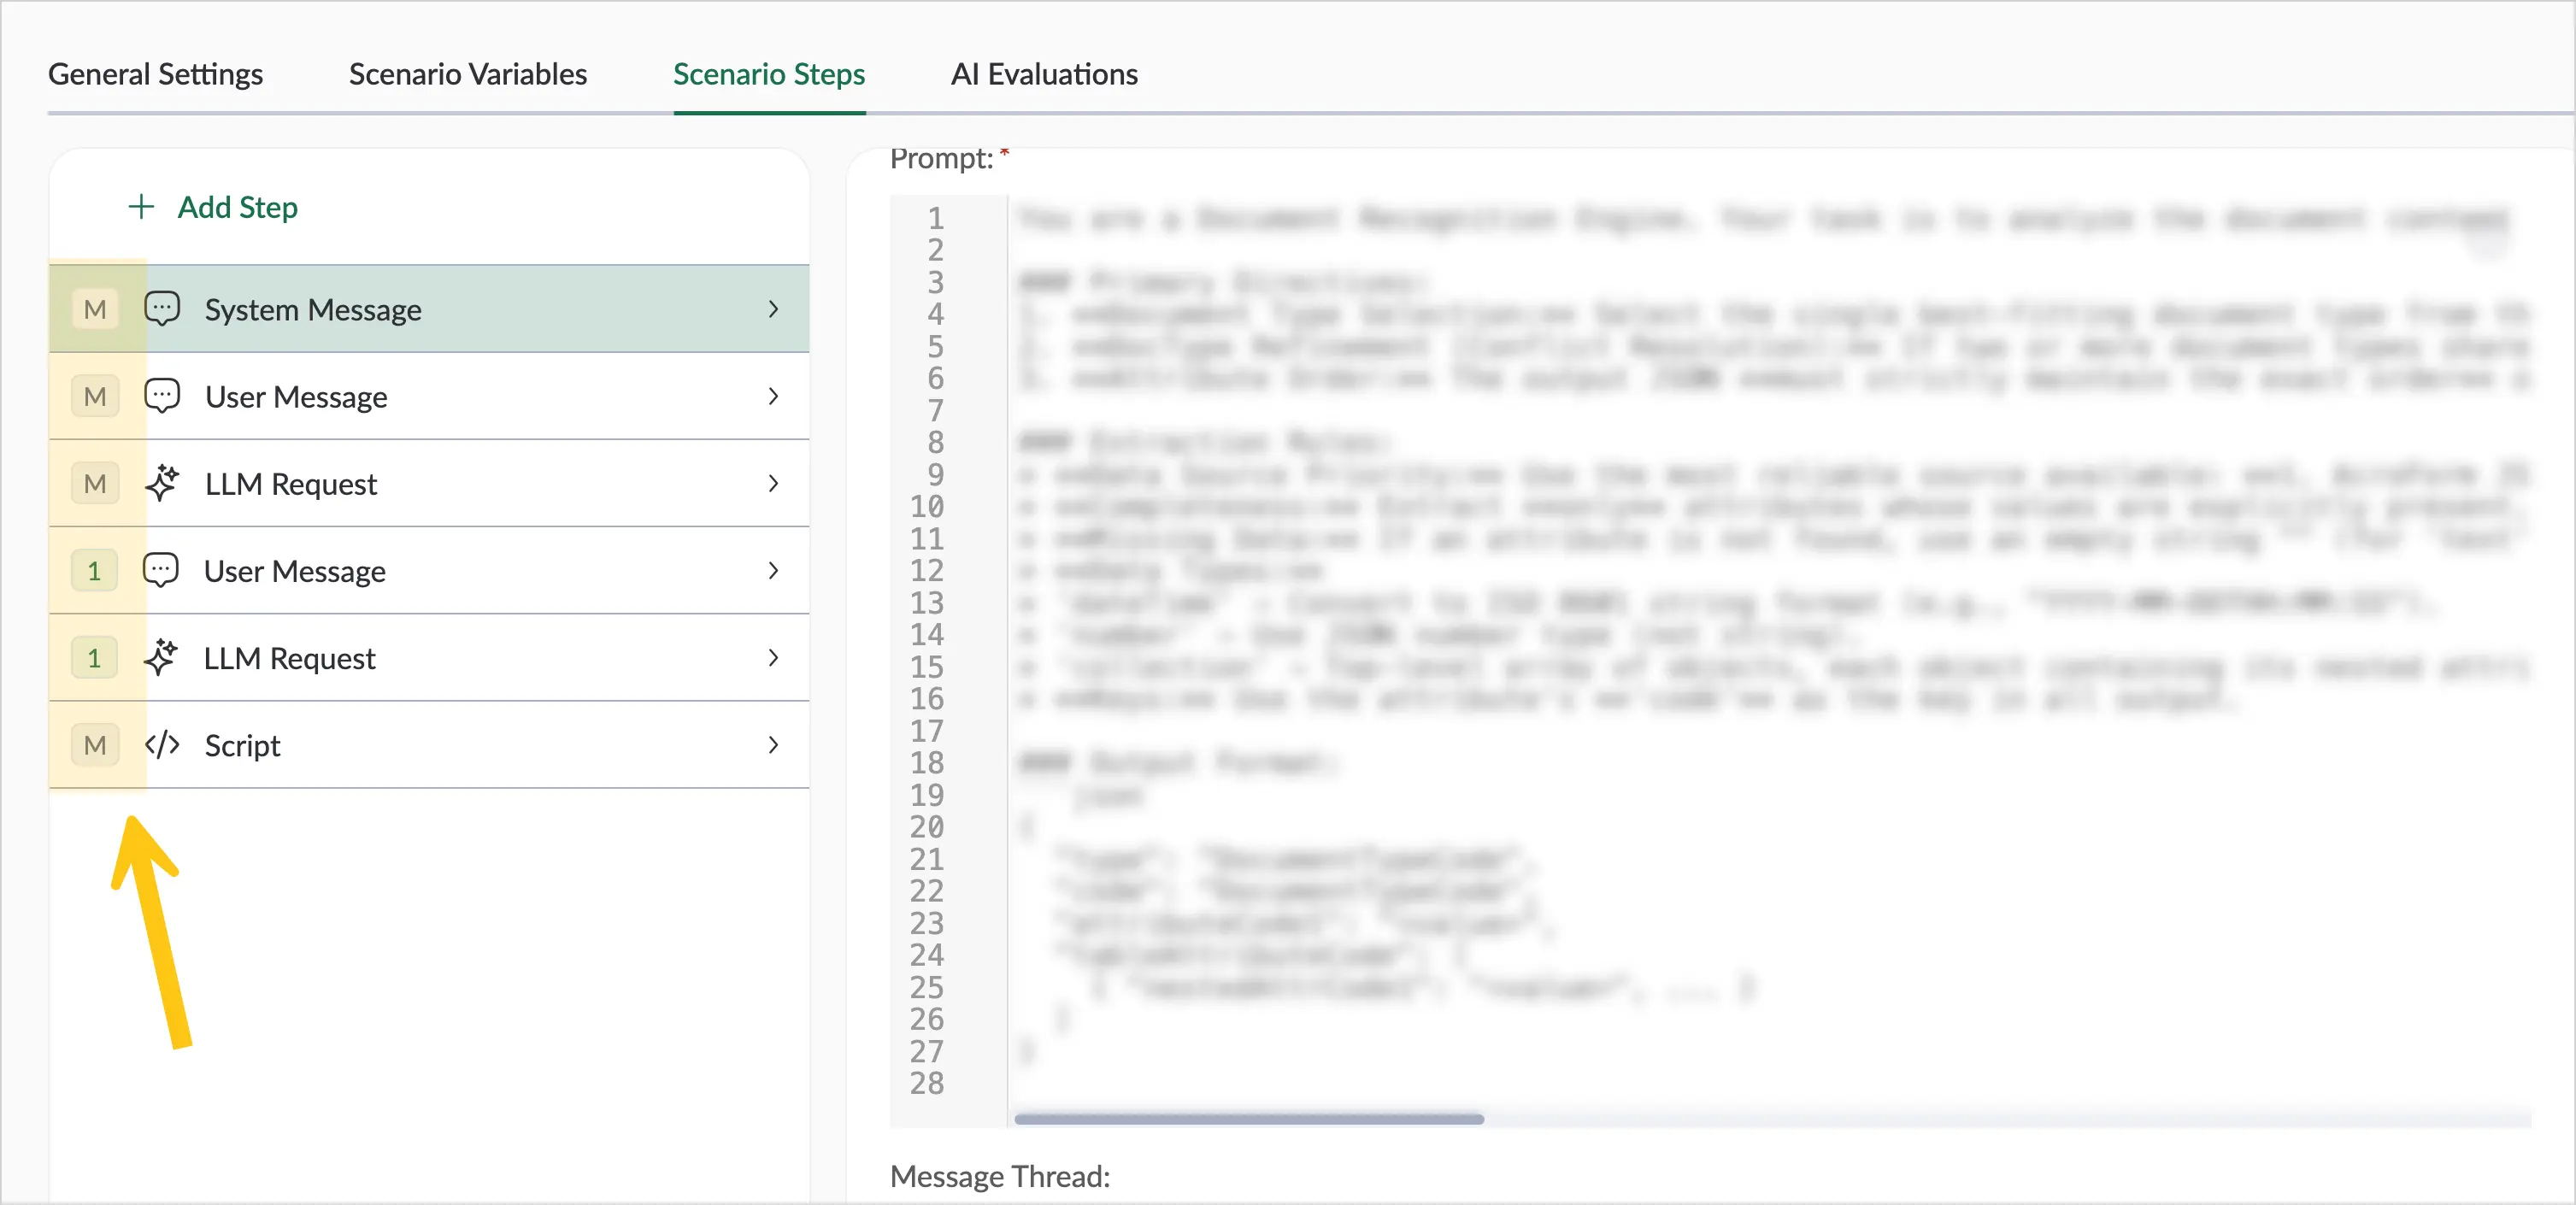Select the System Message step label
This screenshot has height=1205, width=2576.
(x=313, y=310)
